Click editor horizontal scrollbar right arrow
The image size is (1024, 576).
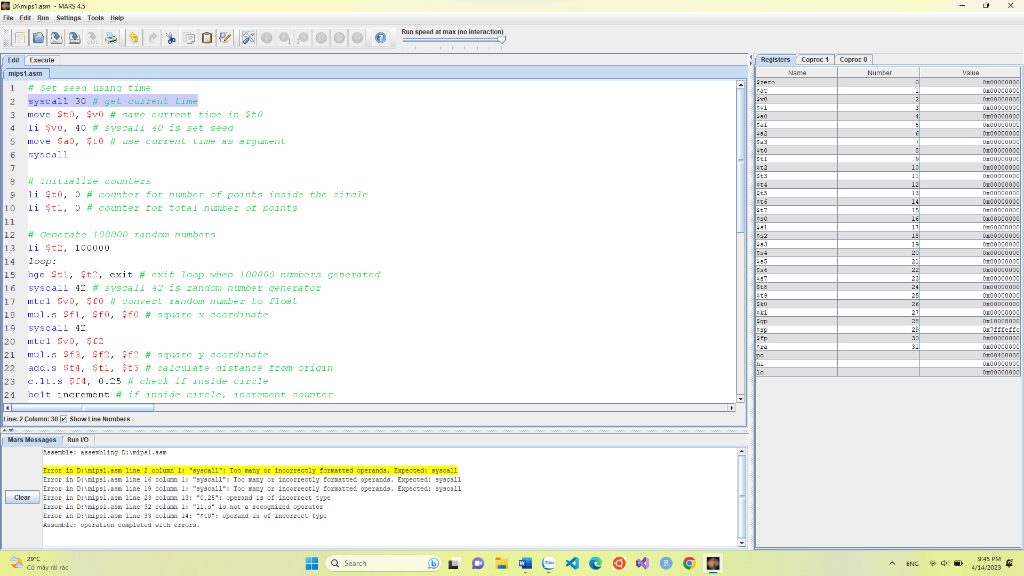pyautogui.click(x=731, y=408)
